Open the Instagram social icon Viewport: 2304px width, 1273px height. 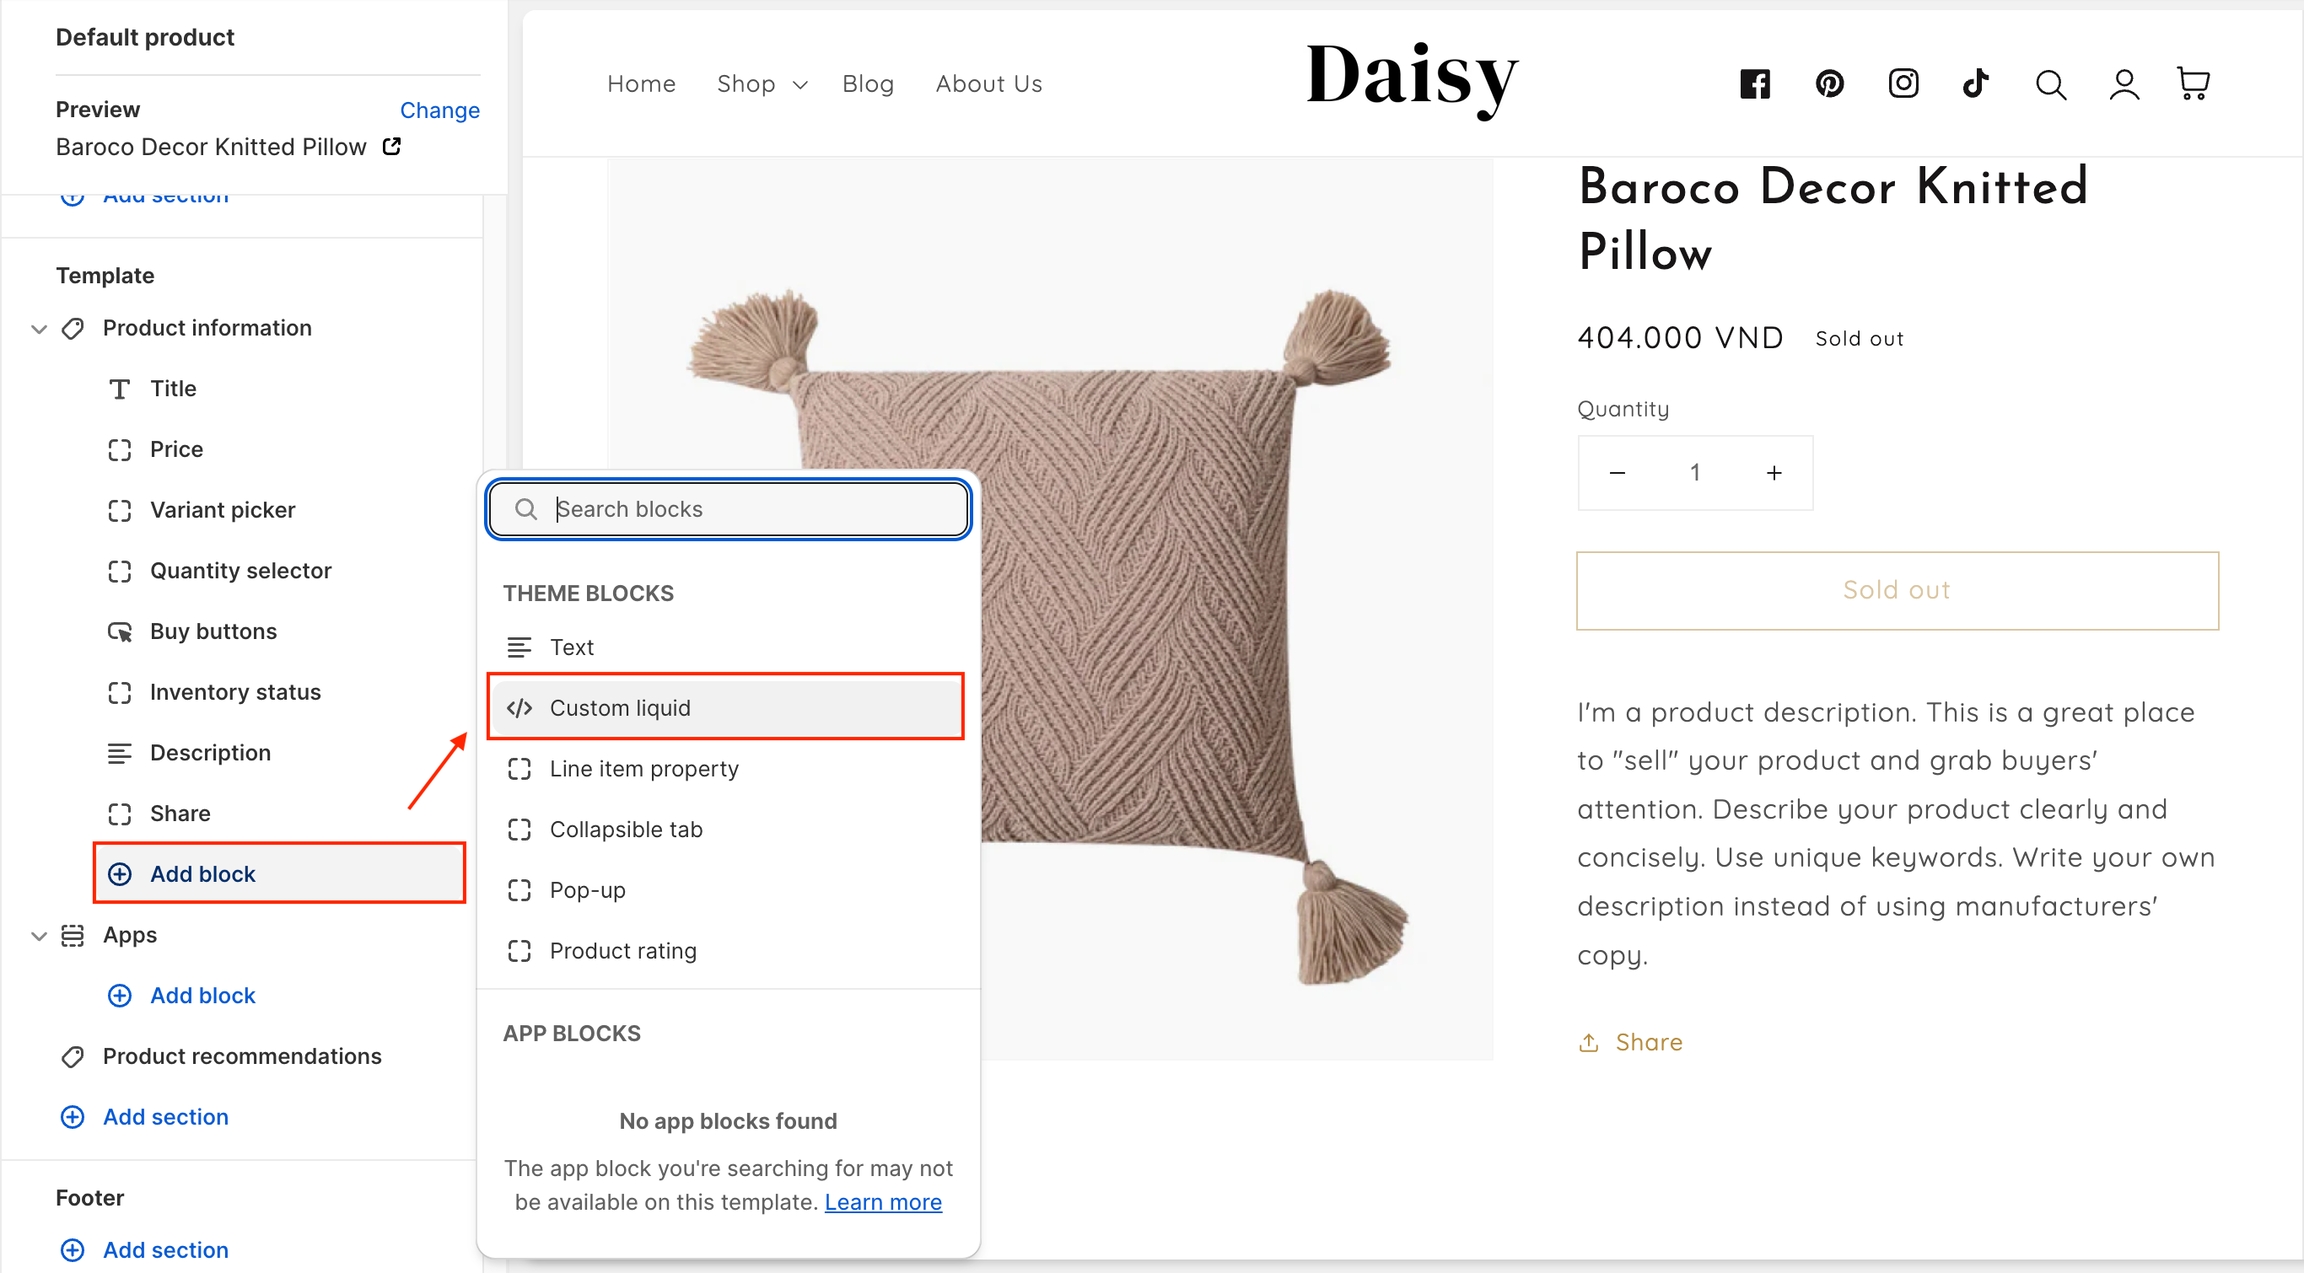(1903, 84)
